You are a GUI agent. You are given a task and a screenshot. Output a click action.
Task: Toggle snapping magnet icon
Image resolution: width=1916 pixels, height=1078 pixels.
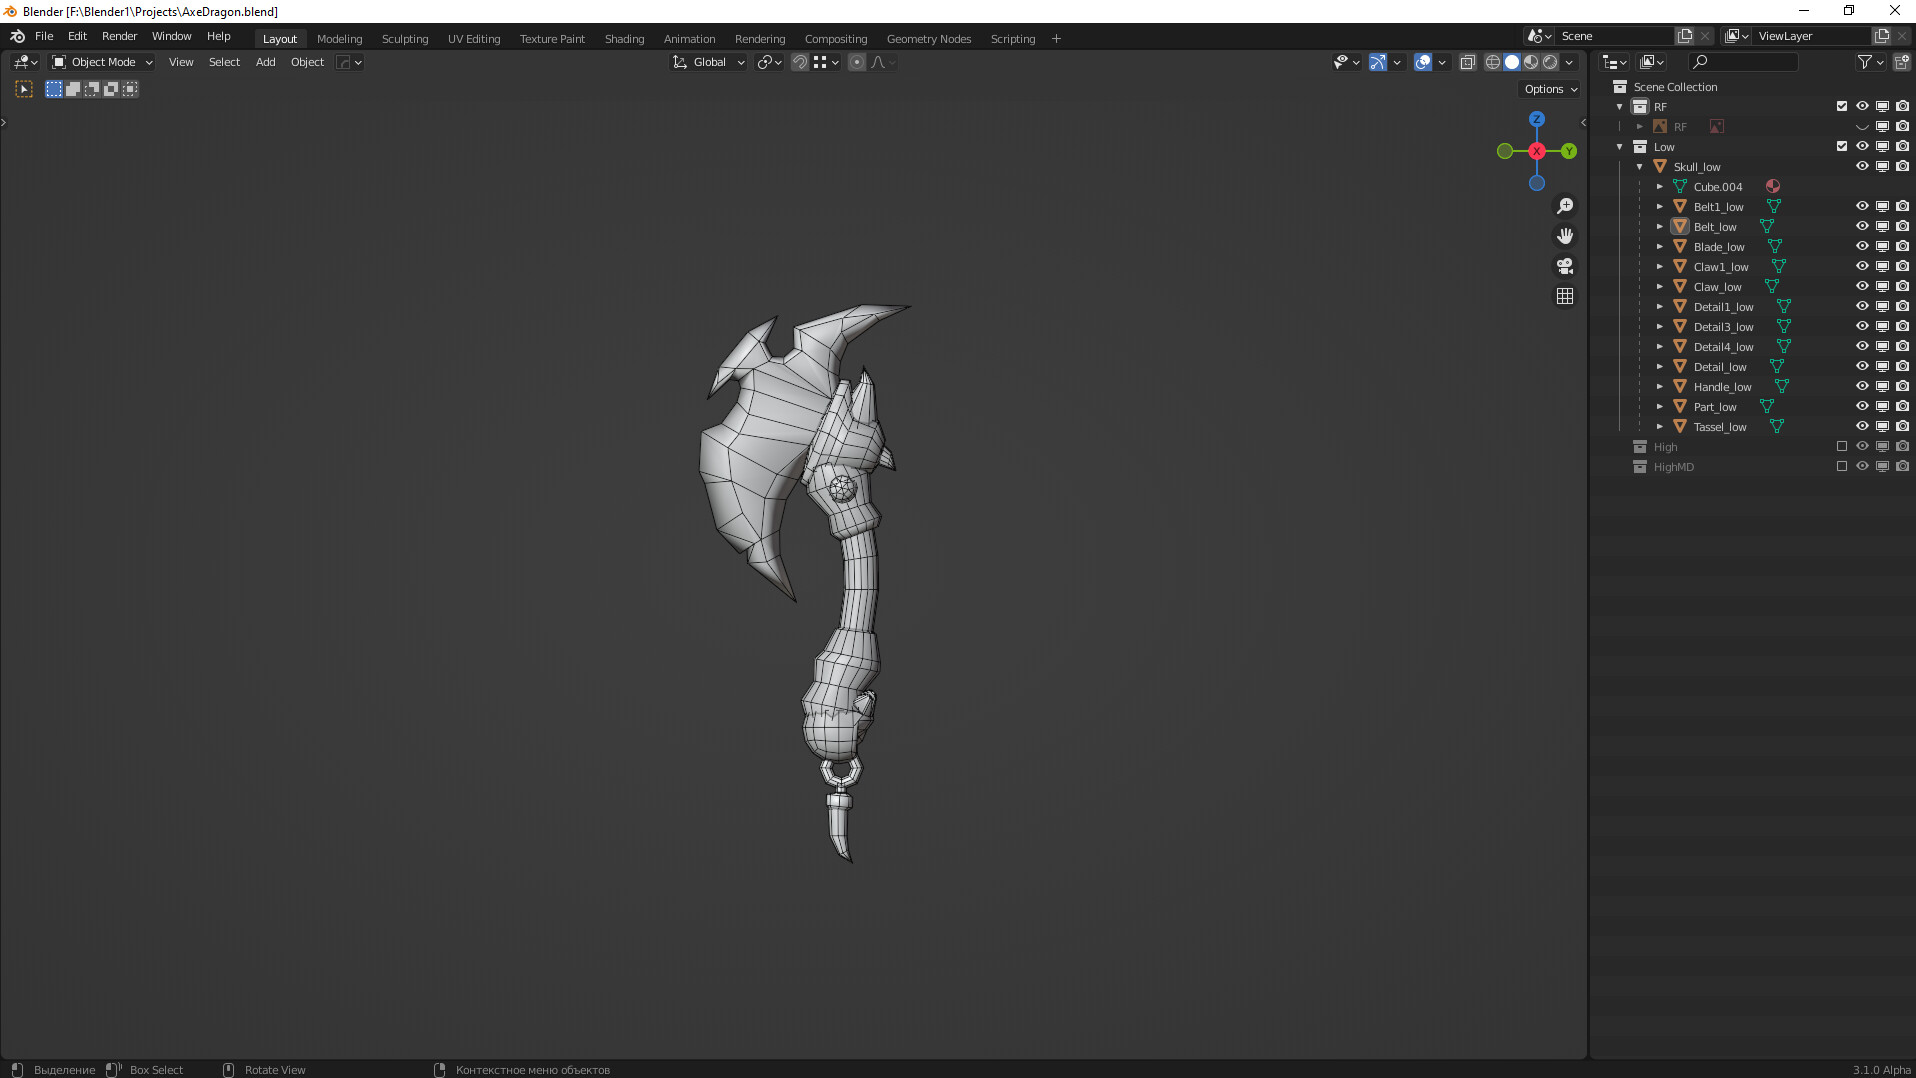coord(799,62)
